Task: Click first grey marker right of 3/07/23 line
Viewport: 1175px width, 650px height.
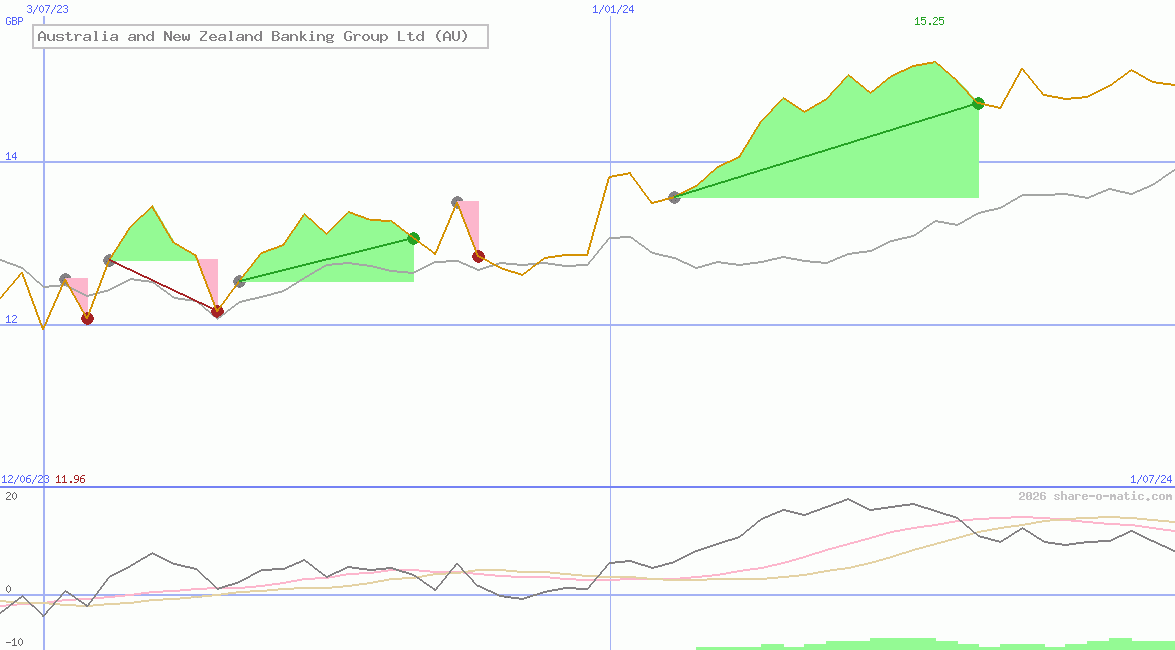Action: [x=65, y=279]
